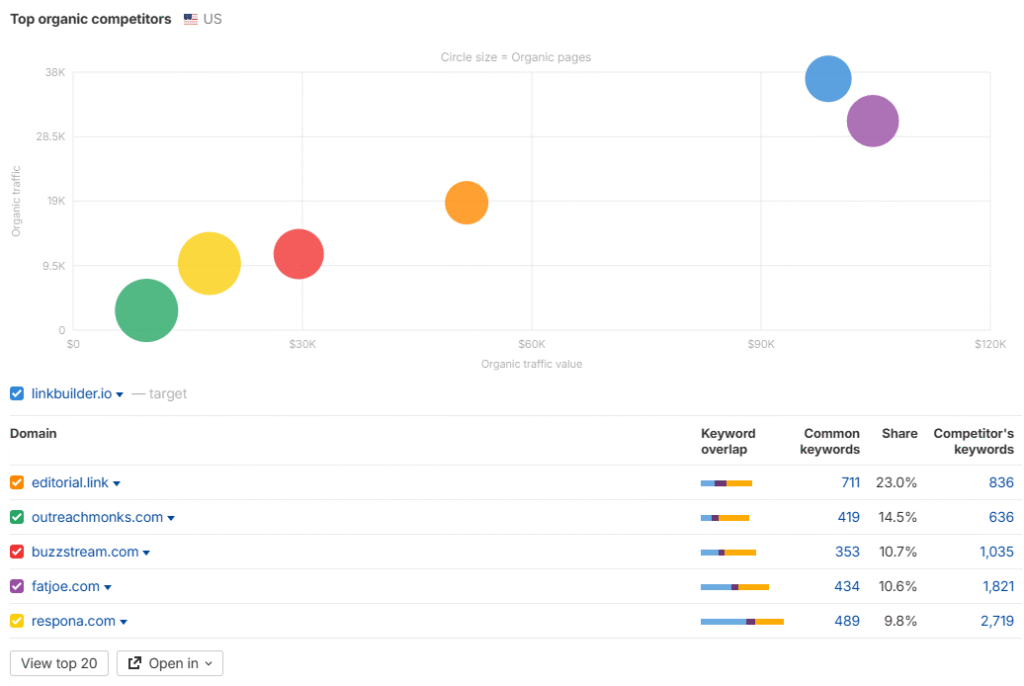Click the purple fatjoe.com bubble

click(872, 121)
